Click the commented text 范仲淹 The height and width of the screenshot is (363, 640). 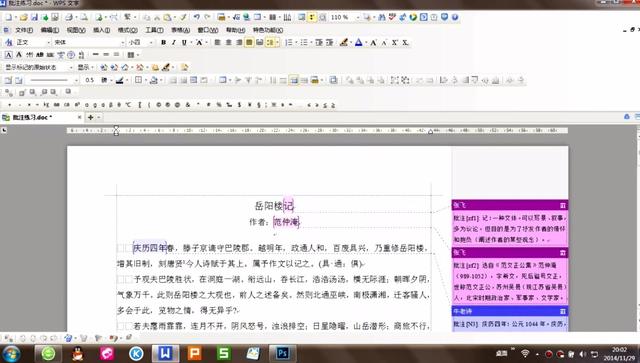pyautogui.click(x=286, y=222)
